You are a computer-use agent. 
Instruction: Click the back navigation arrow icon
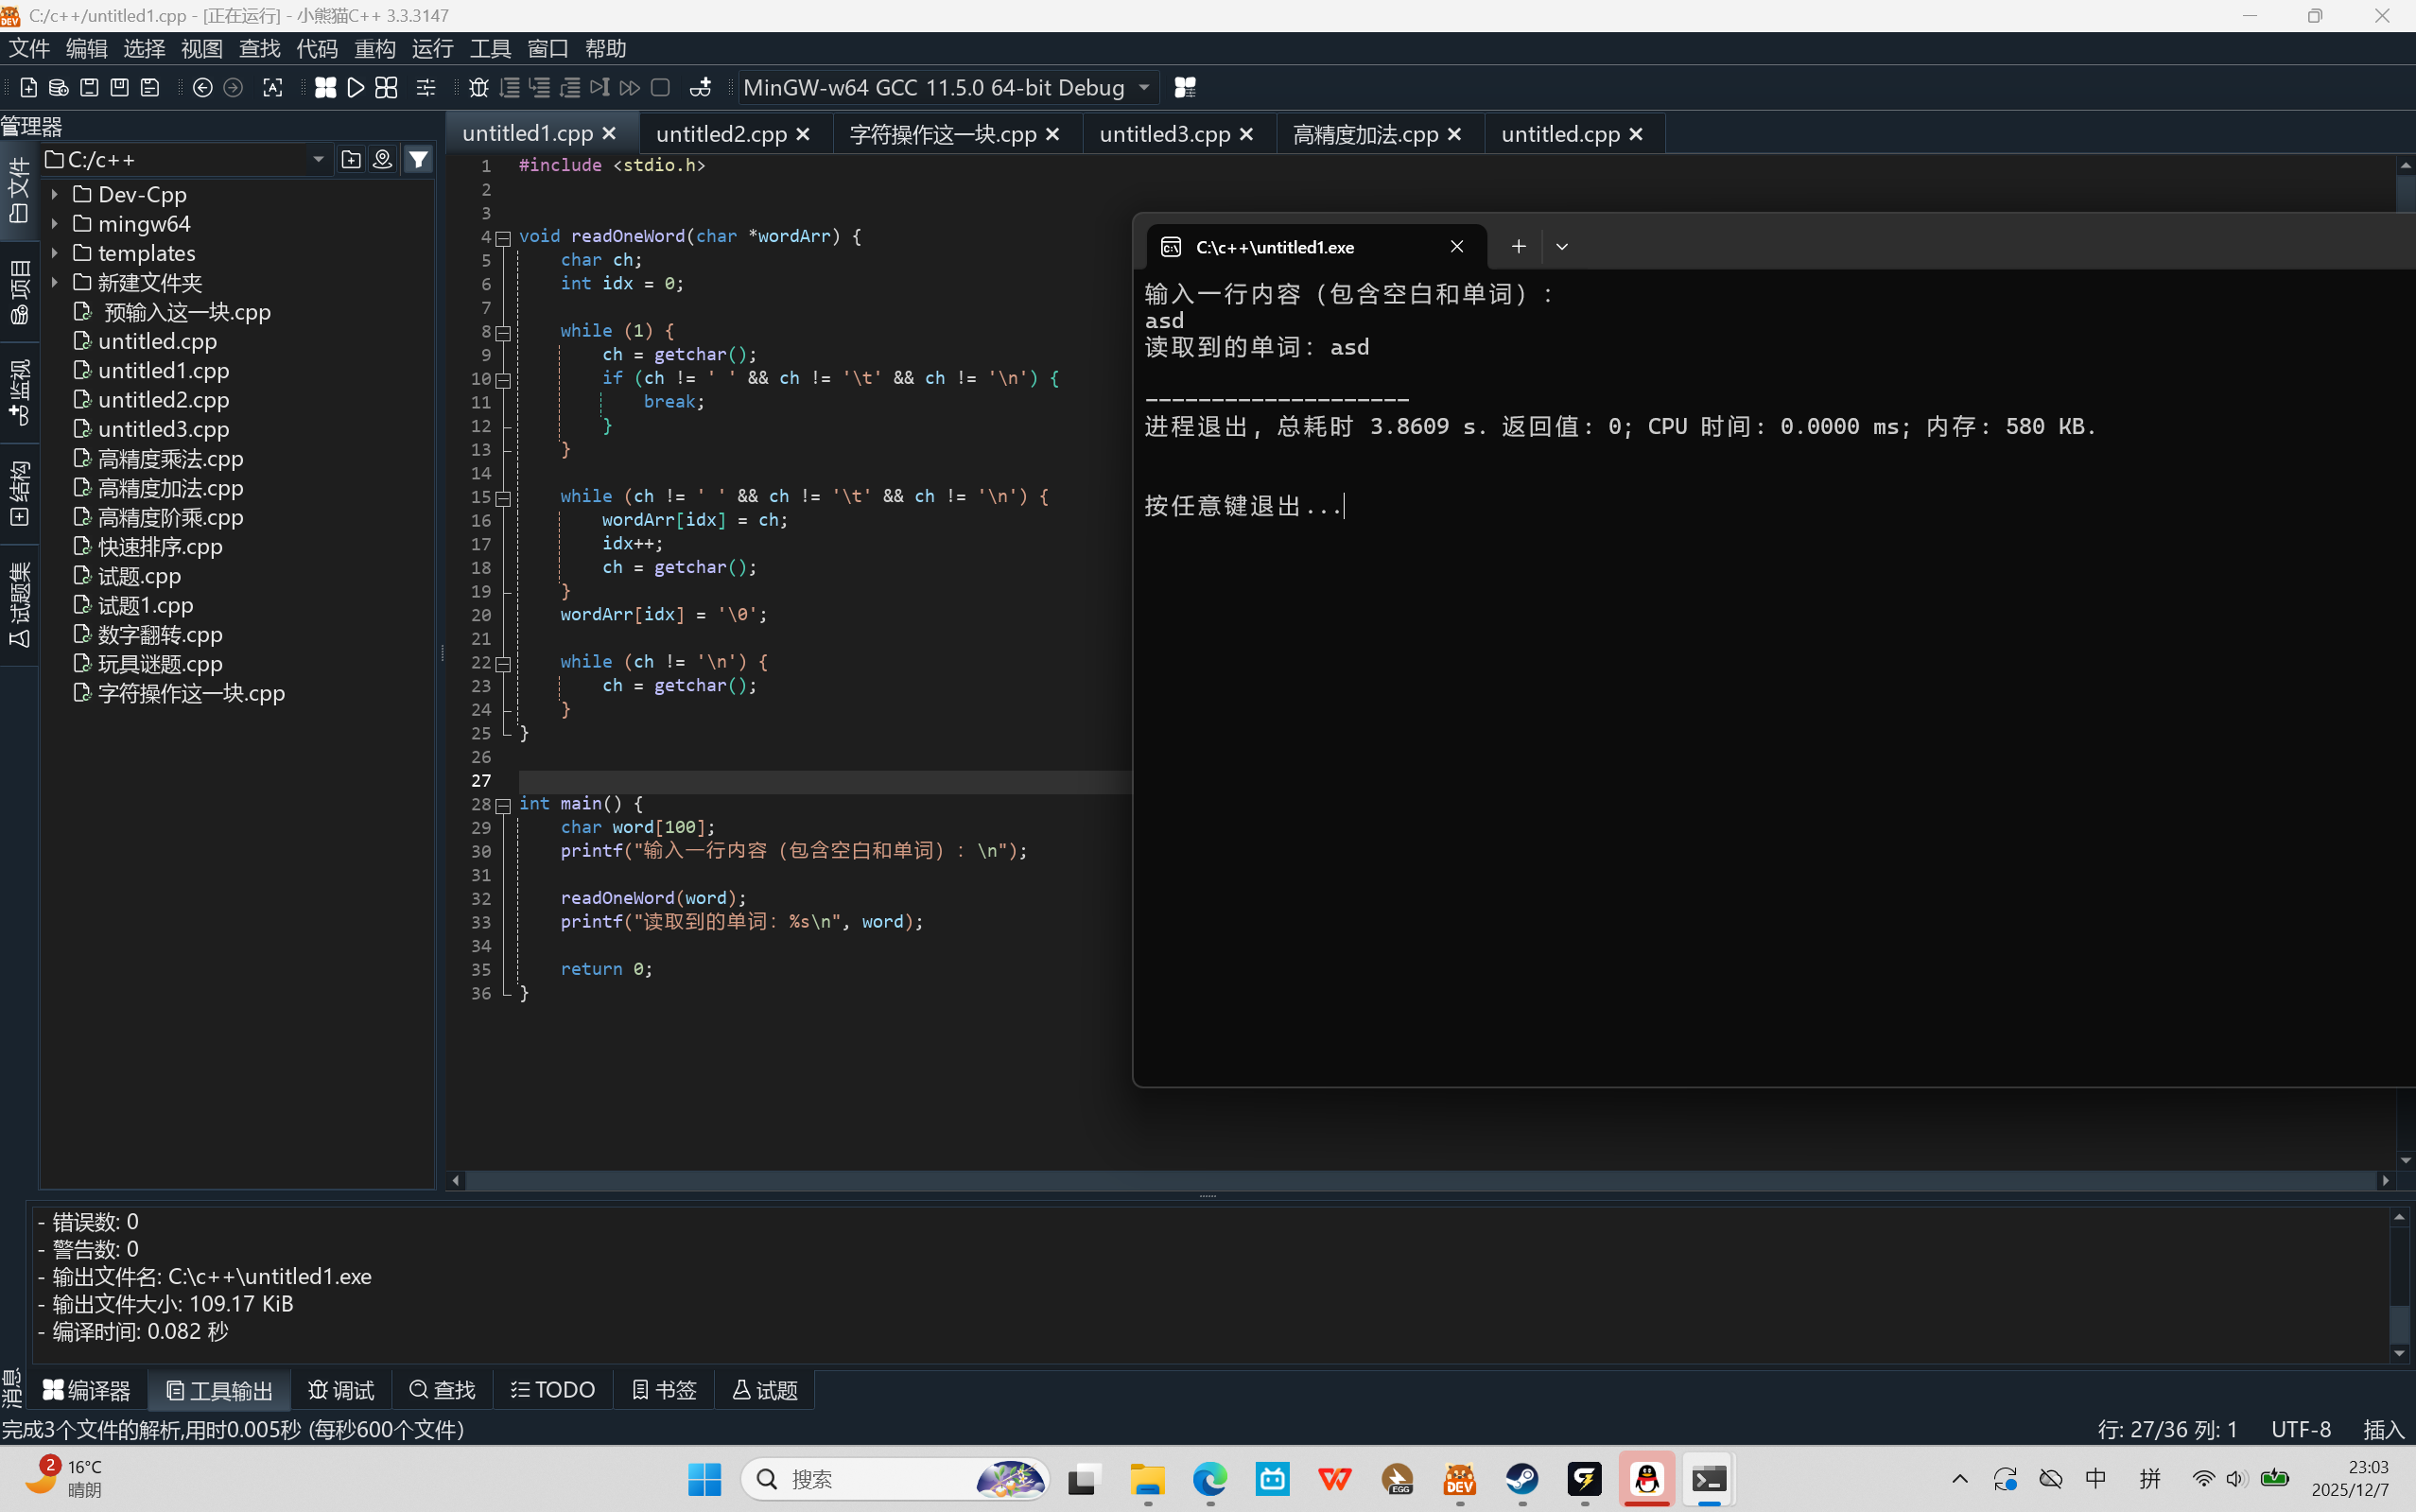pos(202,88)
